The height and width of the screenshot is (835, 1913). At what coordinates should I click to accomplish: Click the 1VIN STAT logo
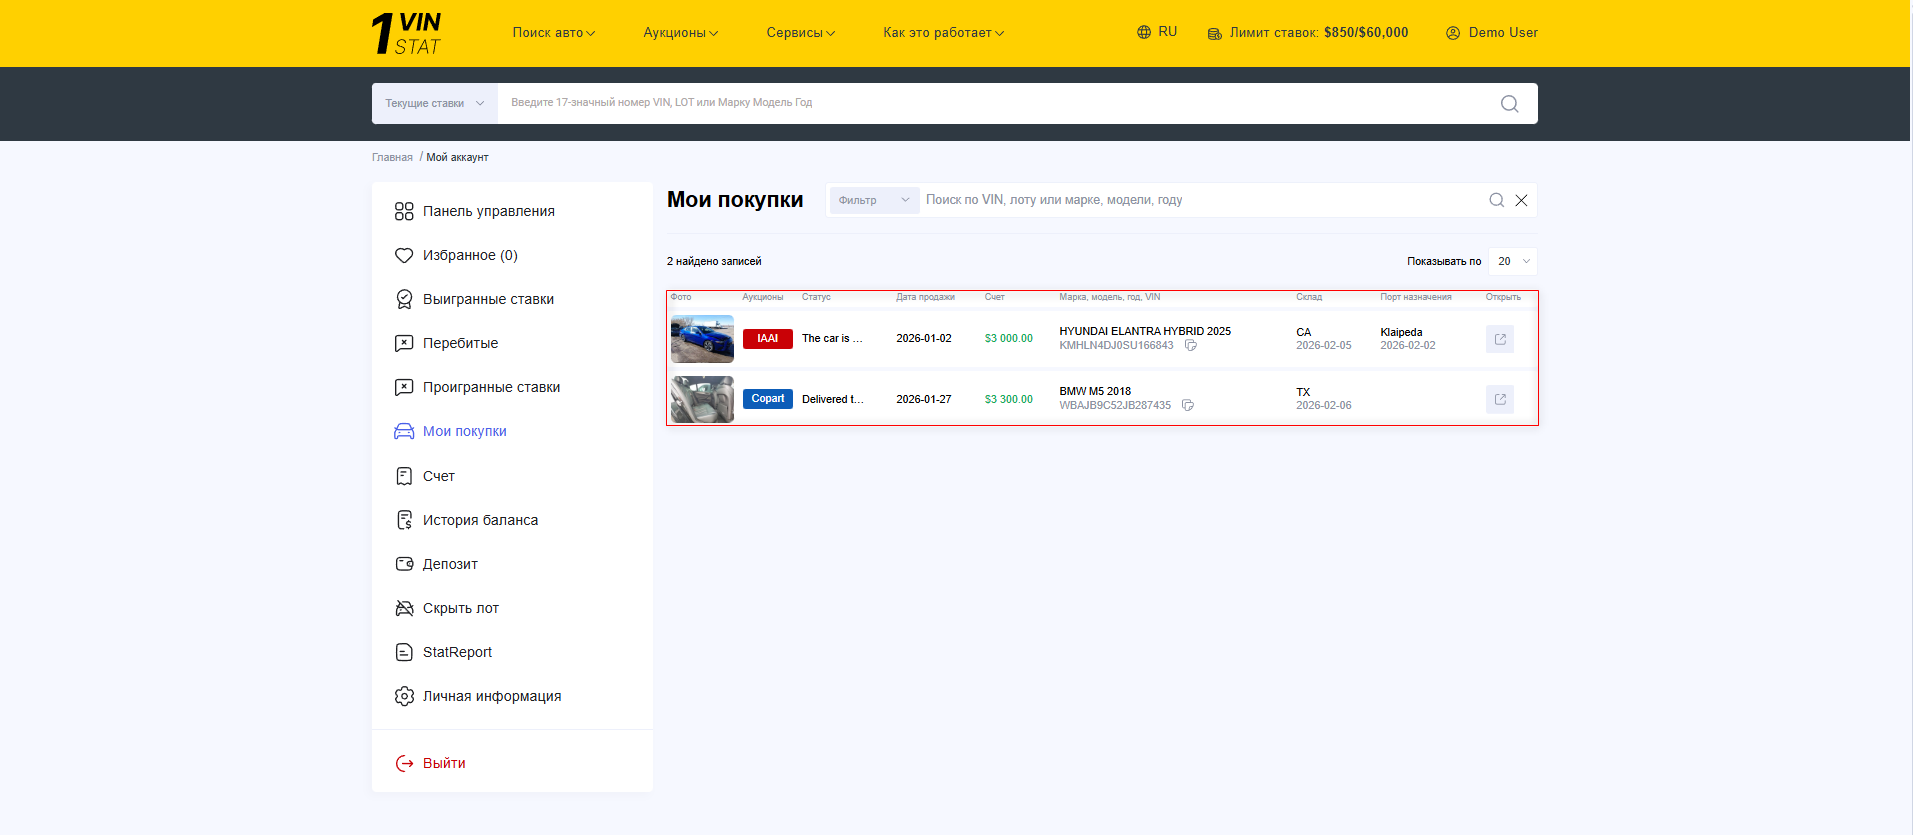tap(406, 33)
